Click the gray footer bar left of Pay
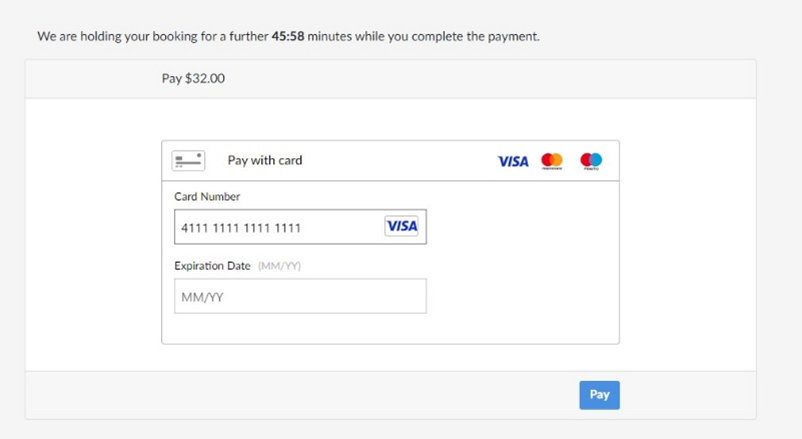802x439 pixels. click(x=300, y=395)
